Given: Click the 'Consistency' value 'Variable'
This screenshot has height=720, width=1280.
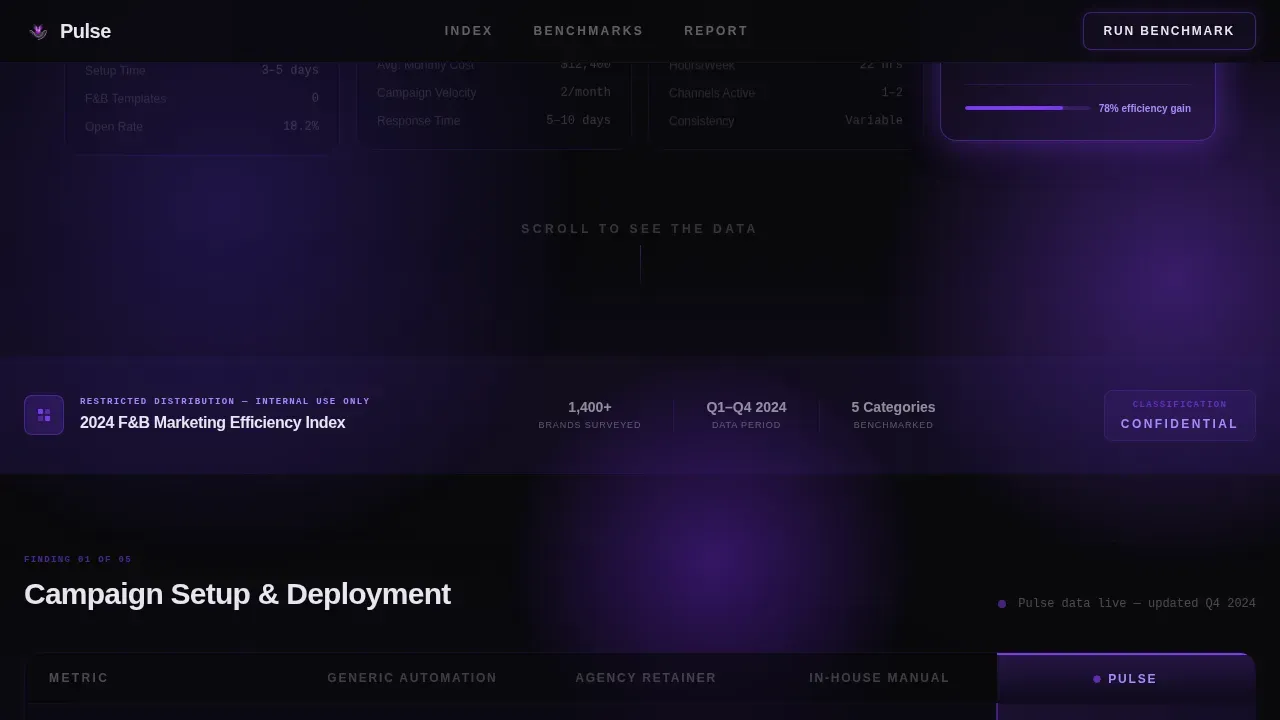Looking at the screenshot, I should (874, 121).
